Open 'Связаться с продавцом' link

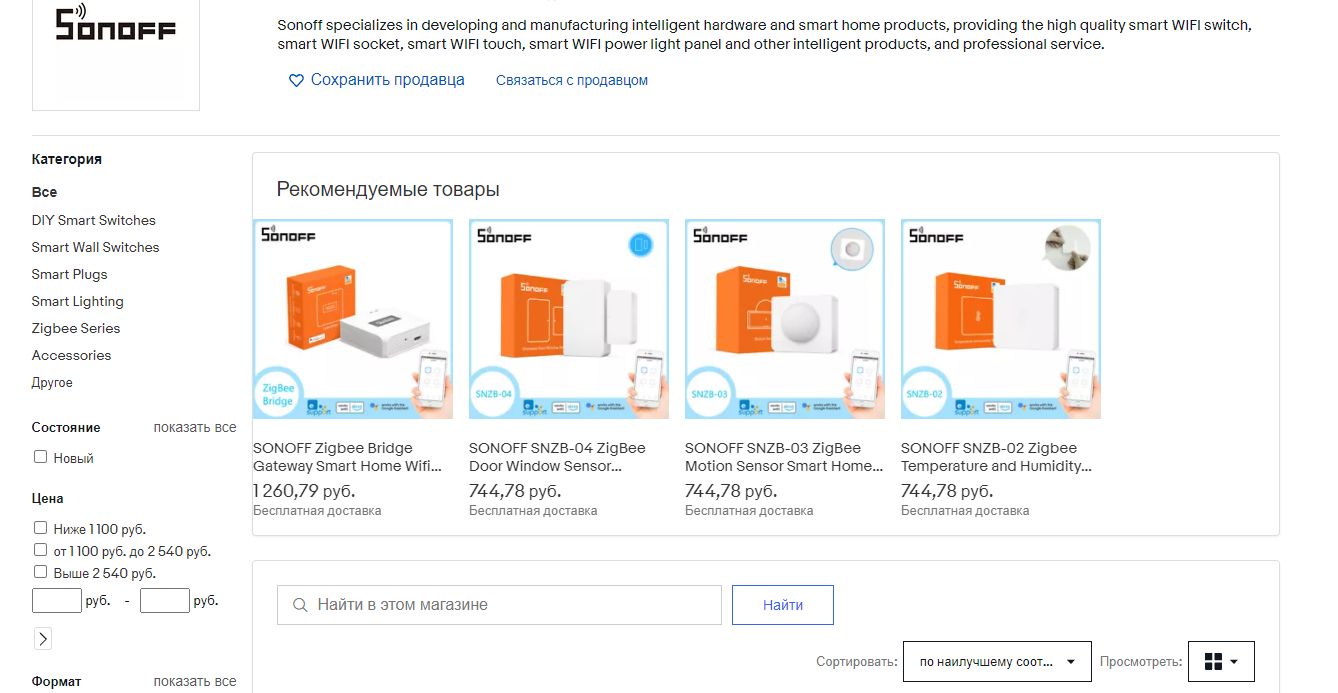572,80
